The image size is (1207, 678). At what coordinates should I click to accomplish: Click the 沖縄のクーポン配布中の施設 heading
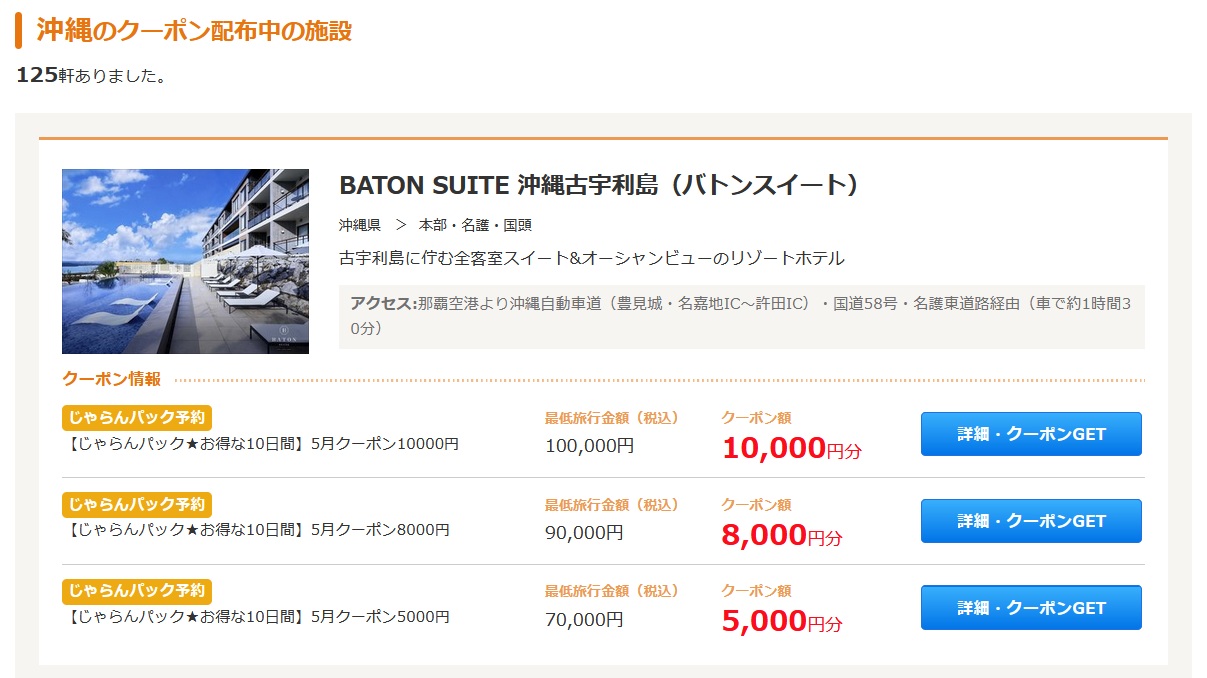[x=194, y=30]
